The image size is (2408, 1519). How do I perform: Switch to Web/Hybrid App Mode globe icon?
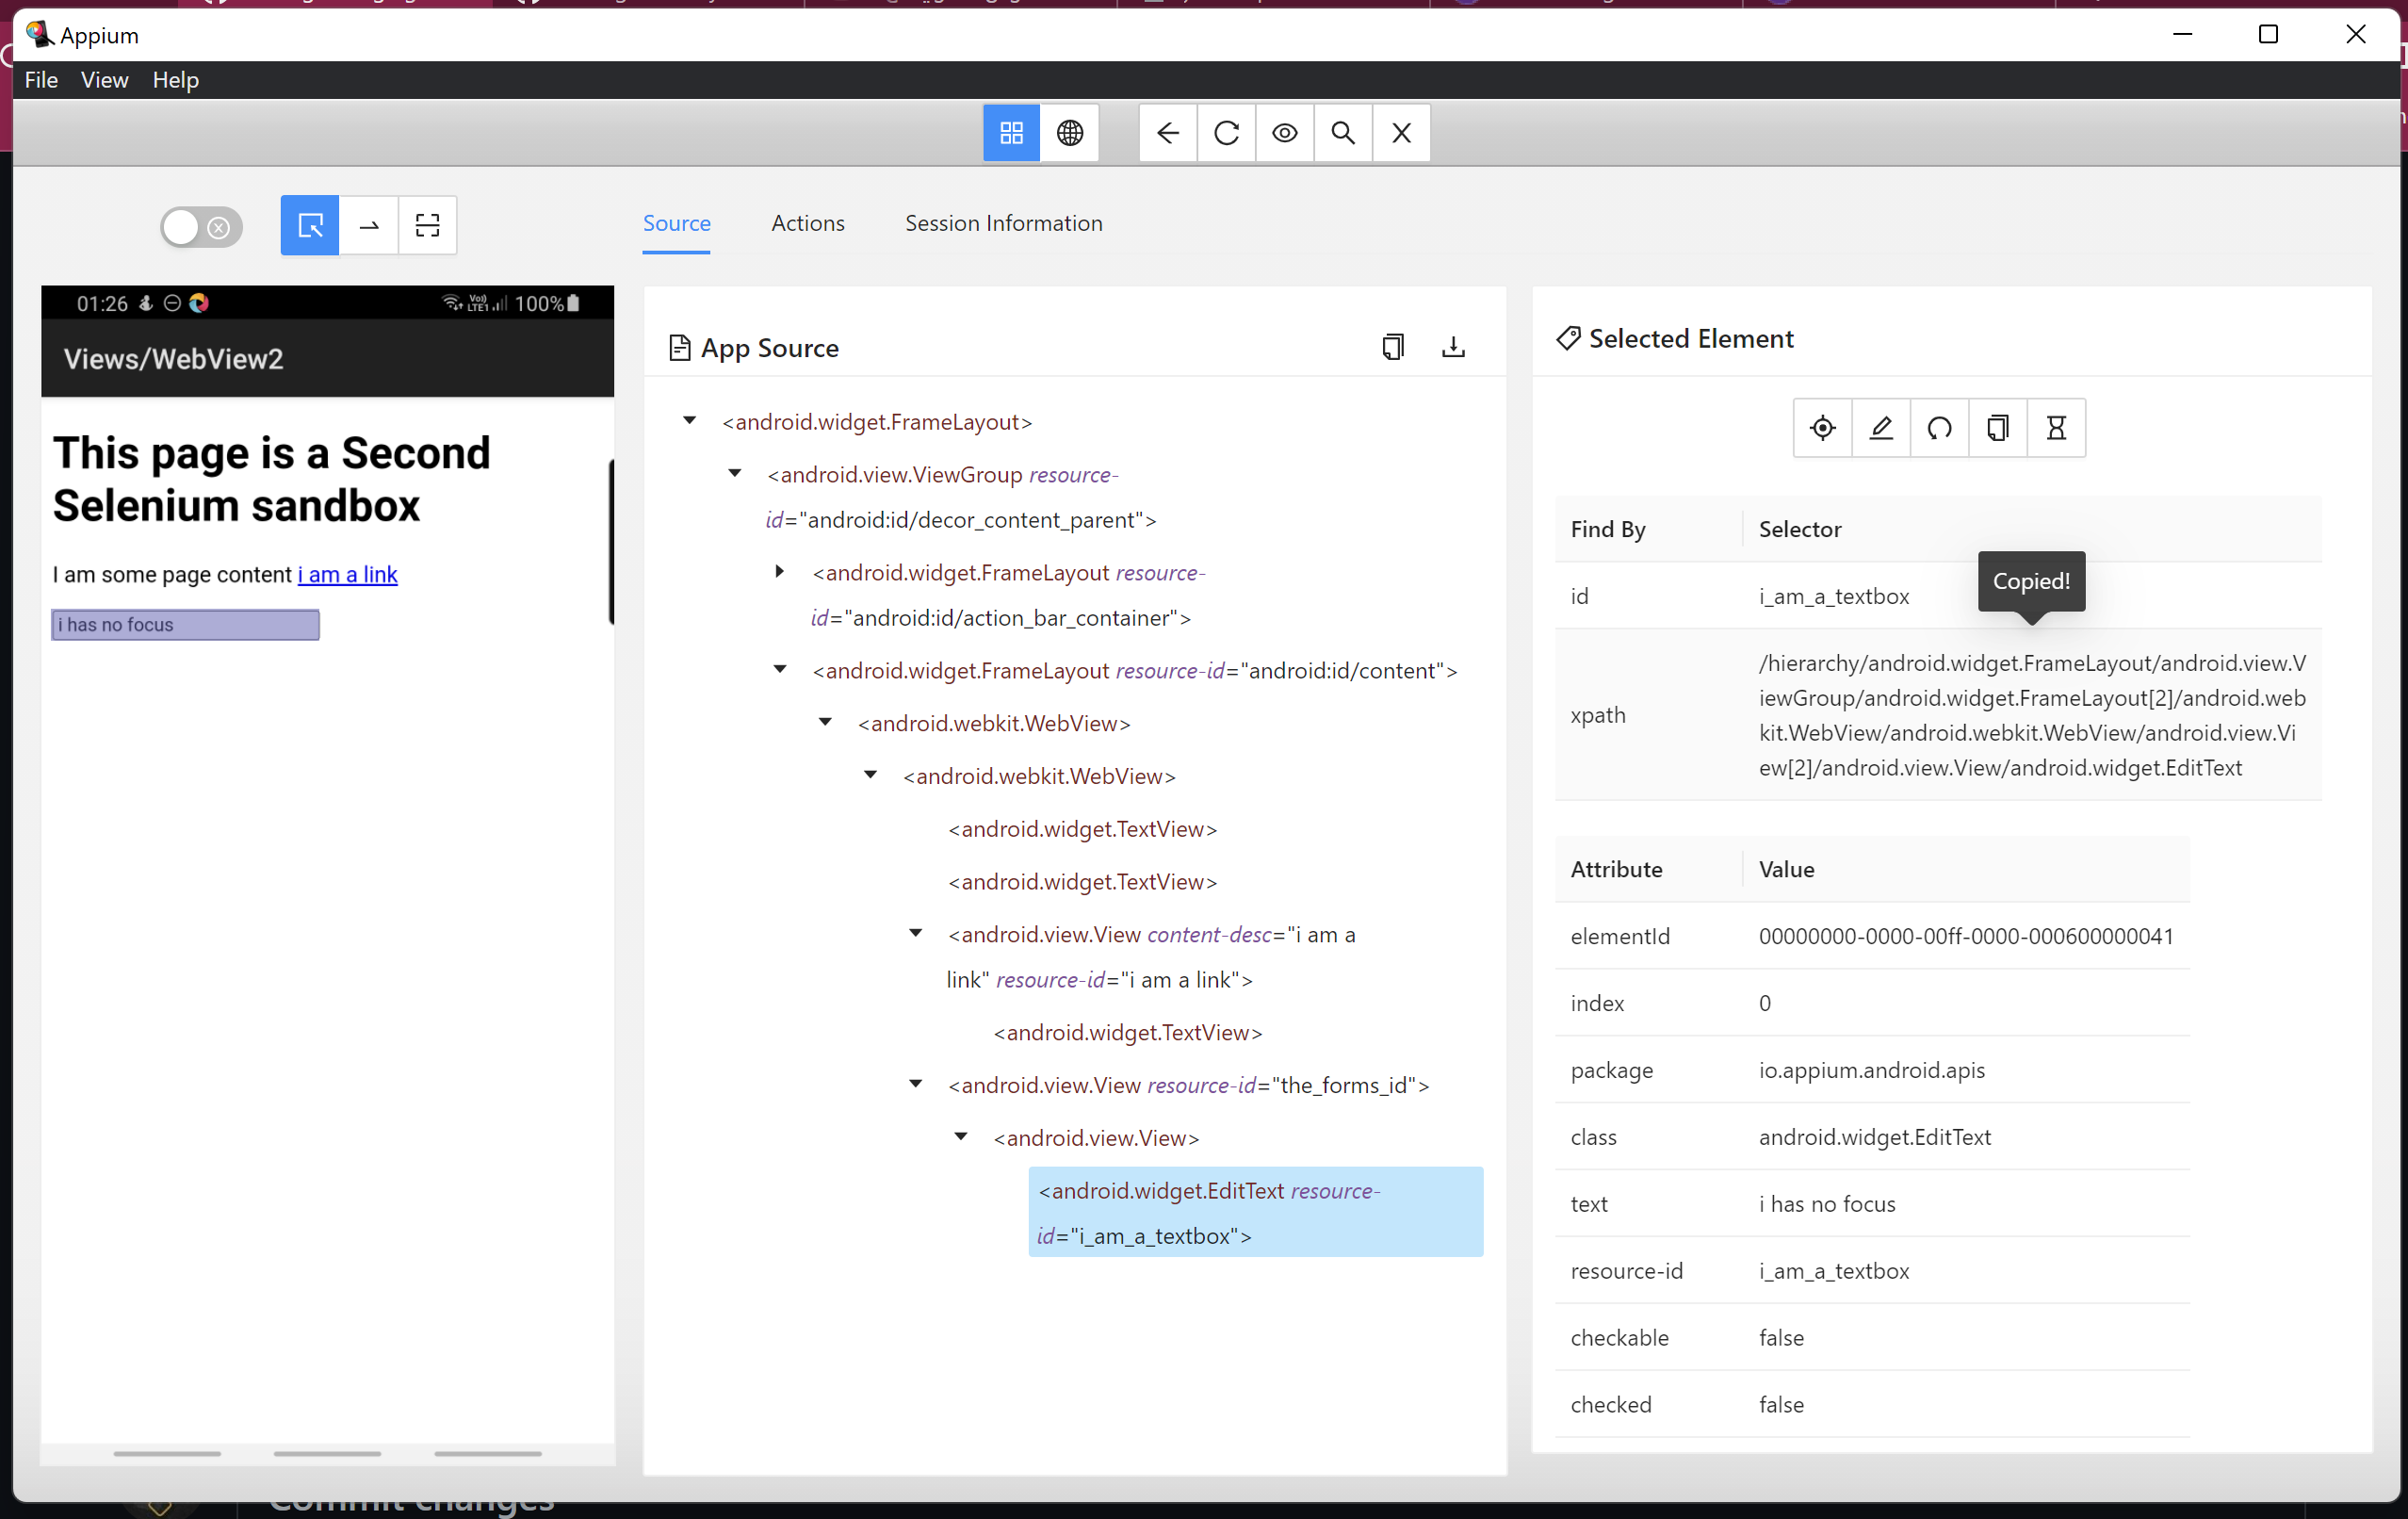(1070, 132)
